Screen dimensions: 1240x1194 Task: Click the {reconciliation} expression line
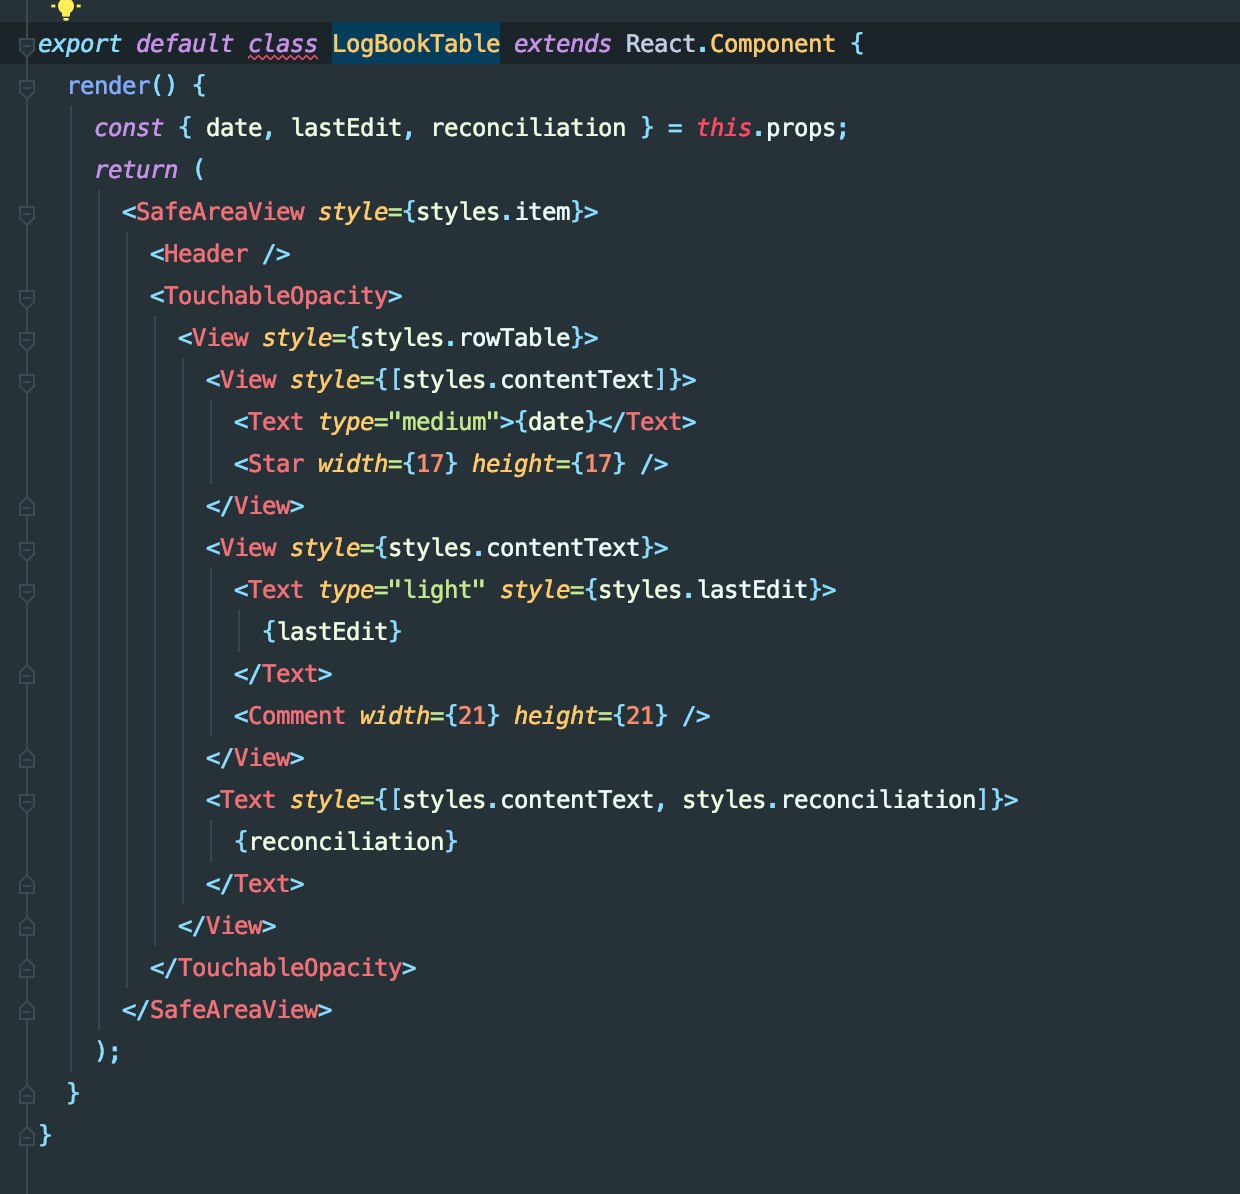pyautogui.click(x=346, y=842)
